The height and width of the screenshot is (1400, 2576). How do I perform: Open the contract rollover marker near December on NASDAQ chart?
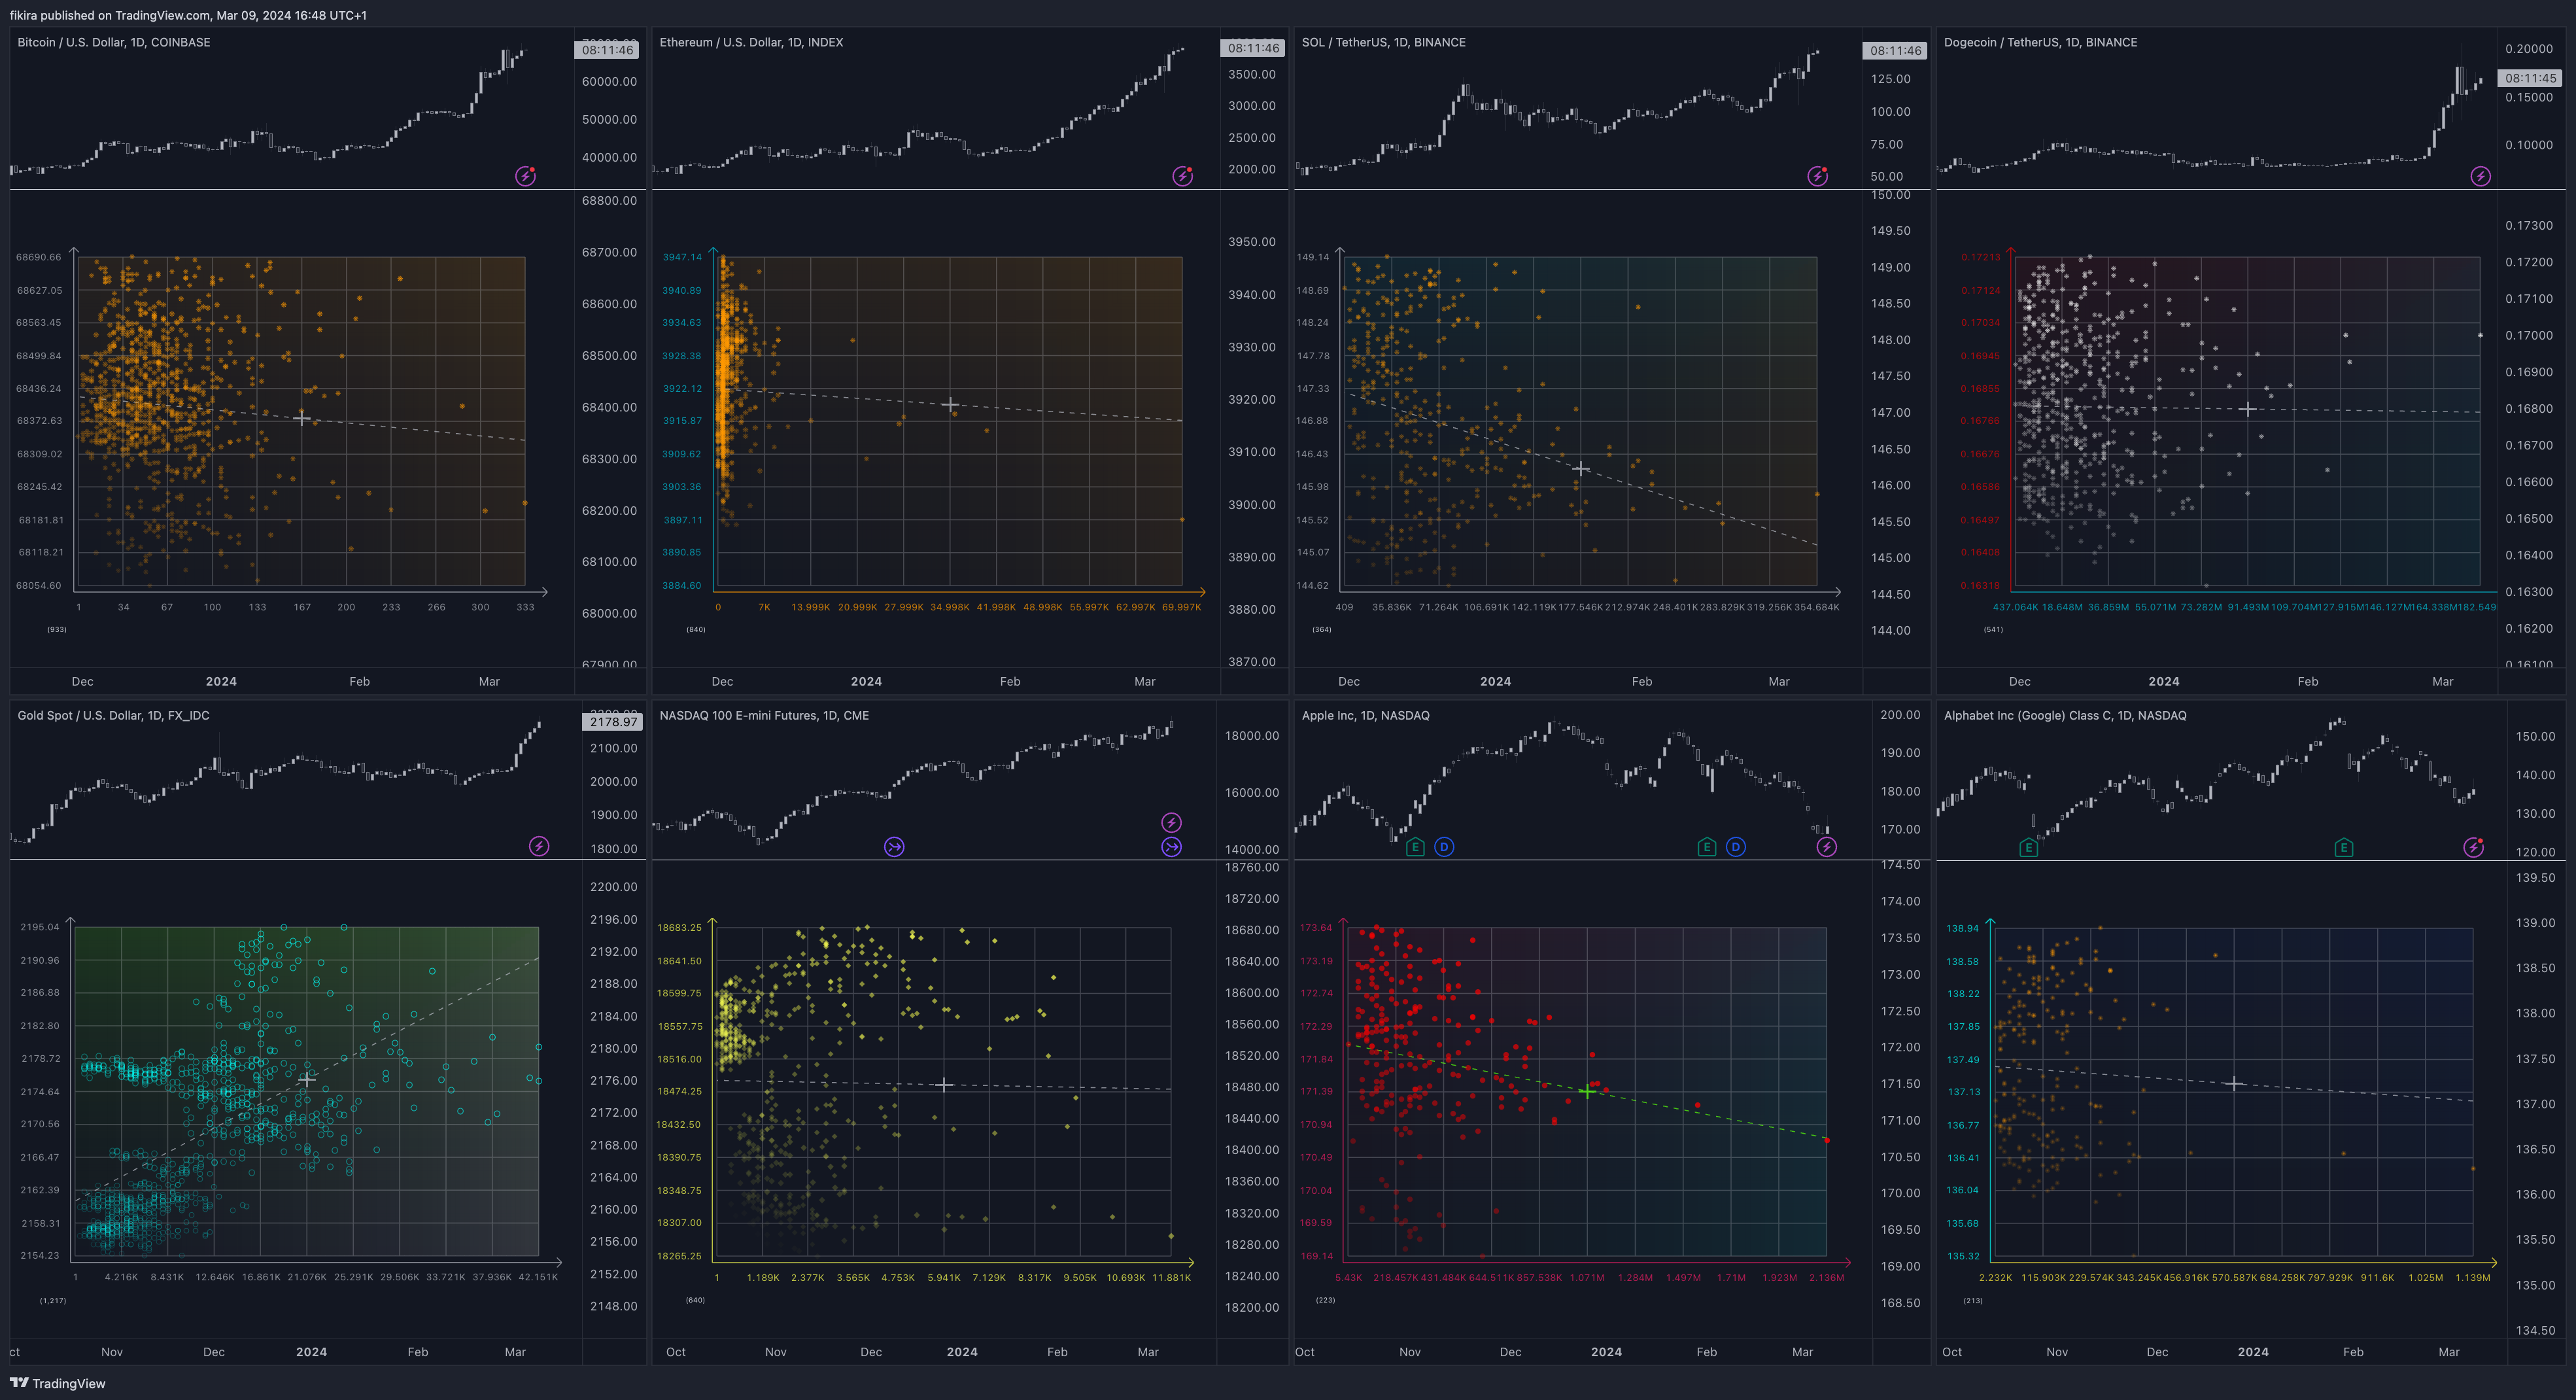[x=894, y=847]
